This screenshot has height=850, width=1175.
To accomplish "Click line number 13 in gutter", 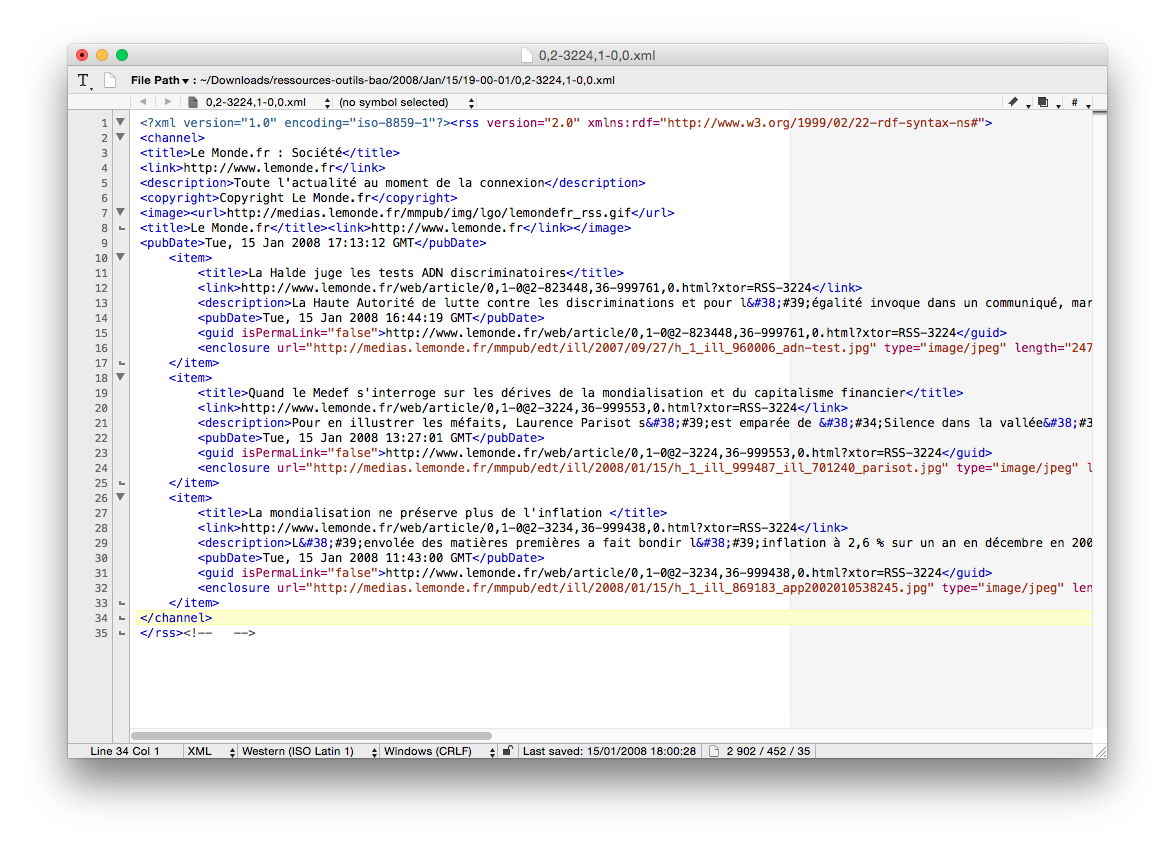I will click(101, 303).
